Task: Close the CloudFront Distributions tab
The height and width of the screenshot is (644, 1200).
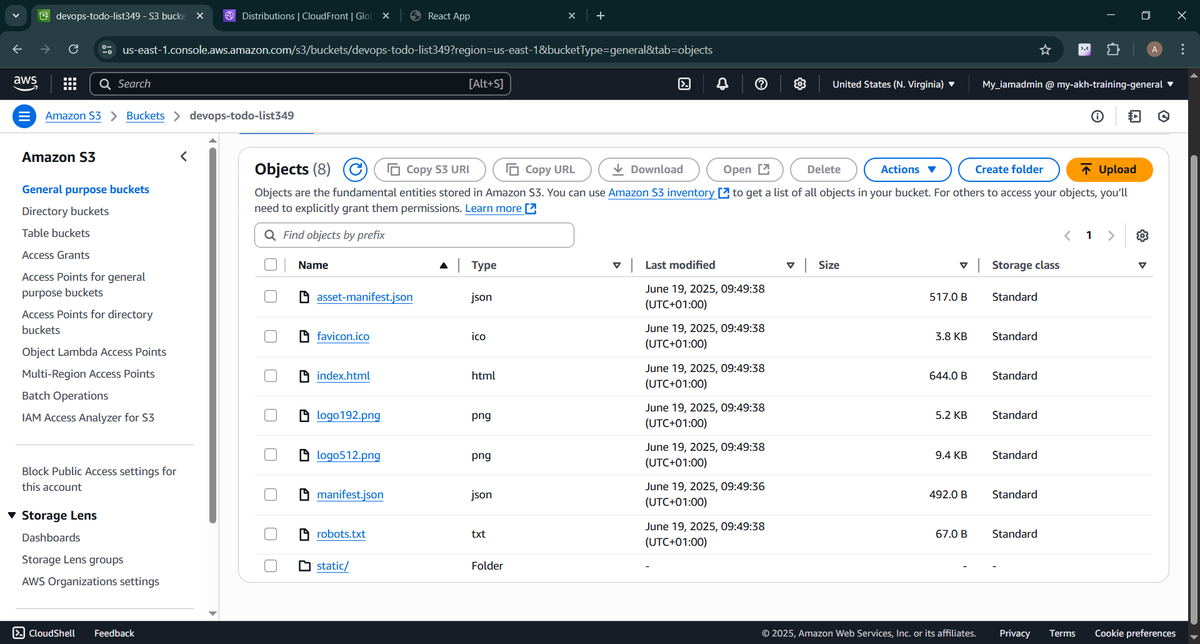Action: tap(386, 16)
